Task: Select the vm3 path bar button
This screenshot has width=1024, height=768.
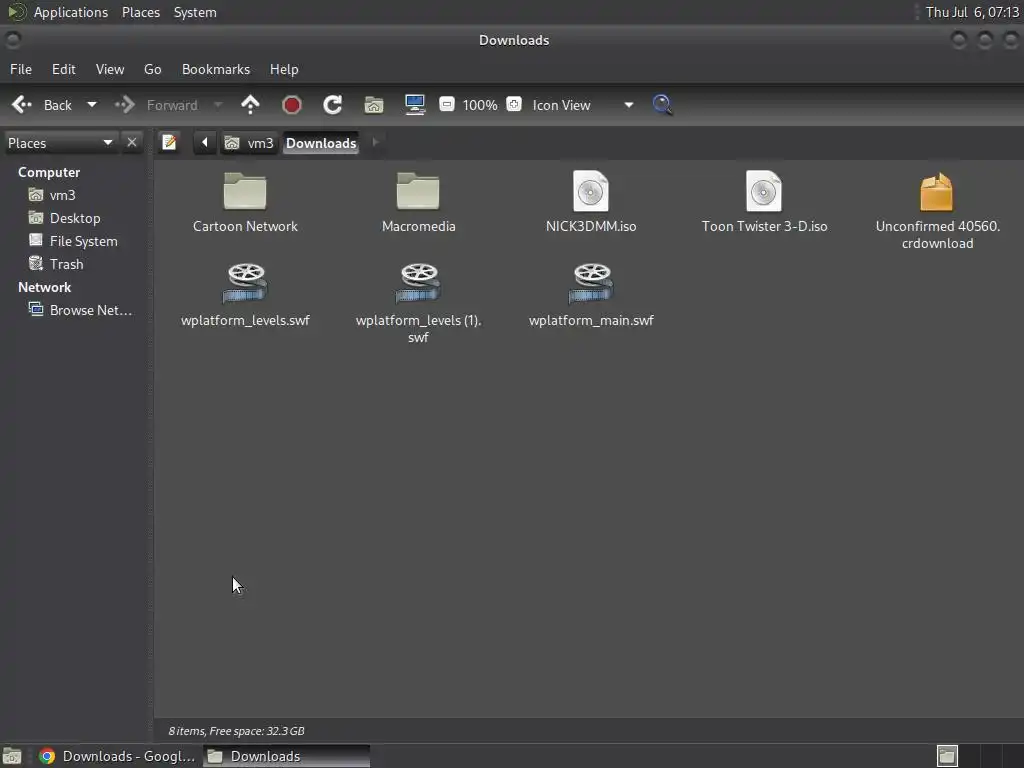Action: click(x=249, y=143)
